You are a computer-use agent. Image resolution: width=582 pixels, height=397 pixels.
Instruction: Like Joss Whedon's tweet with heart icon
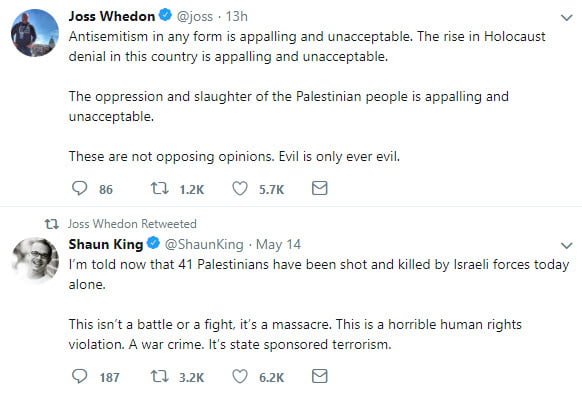point(240,188)
